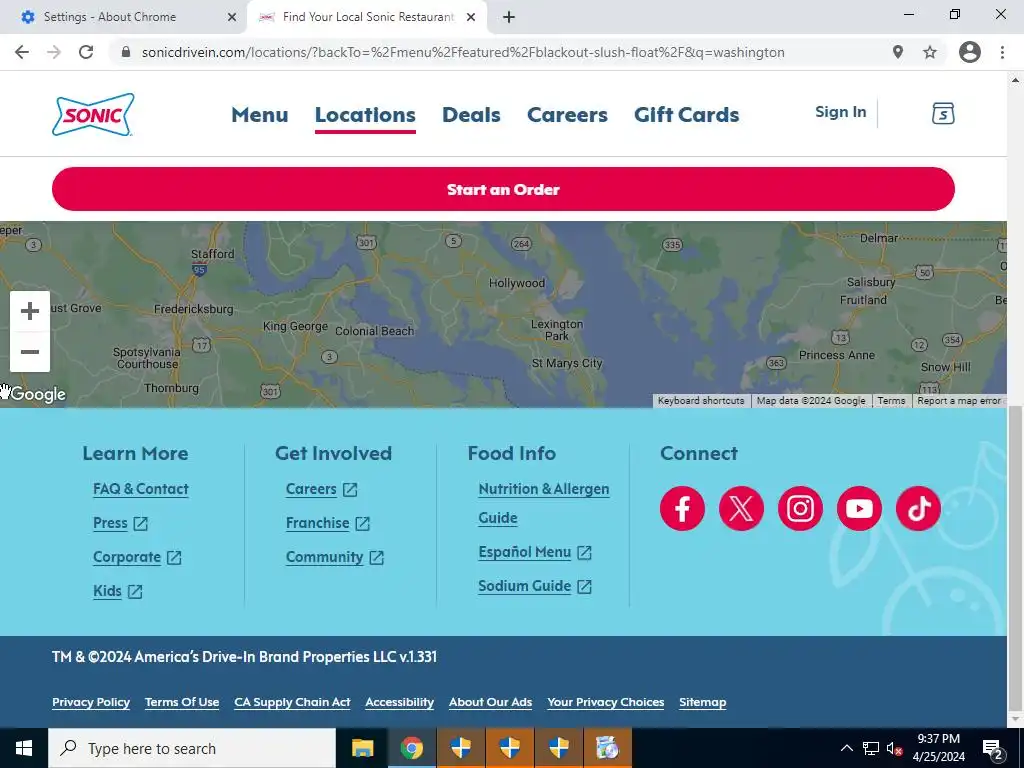Open Careers in top navigation
Screen dimensions: 1024x768
[x=567, y=115]
